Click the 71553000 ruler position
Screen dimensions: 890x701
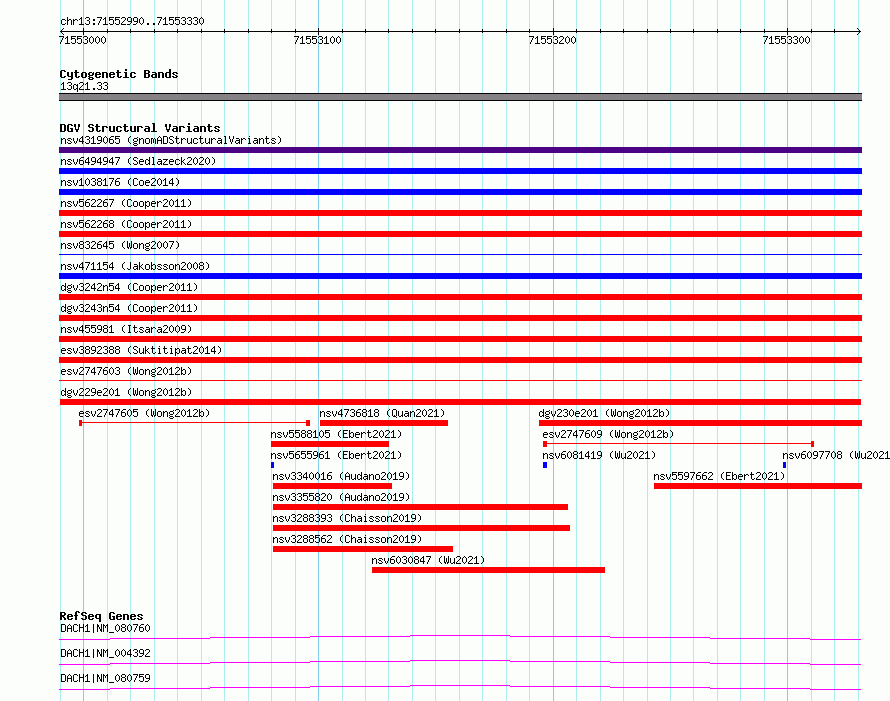(82, 40)
